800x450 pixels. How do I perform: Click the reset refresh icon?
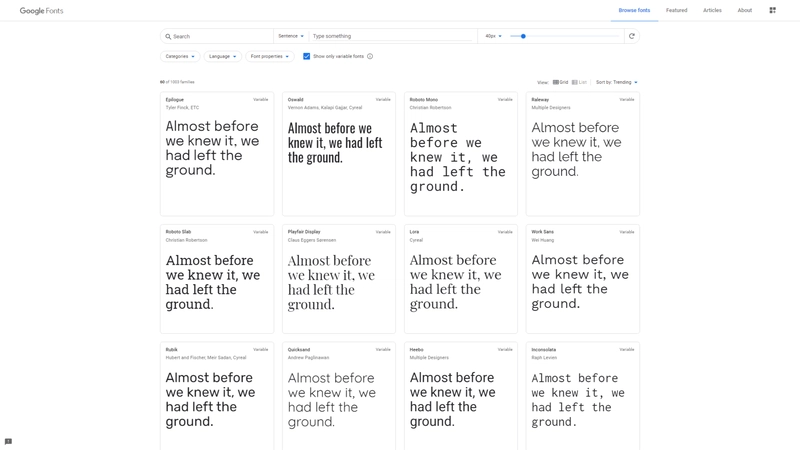point(632,36)
